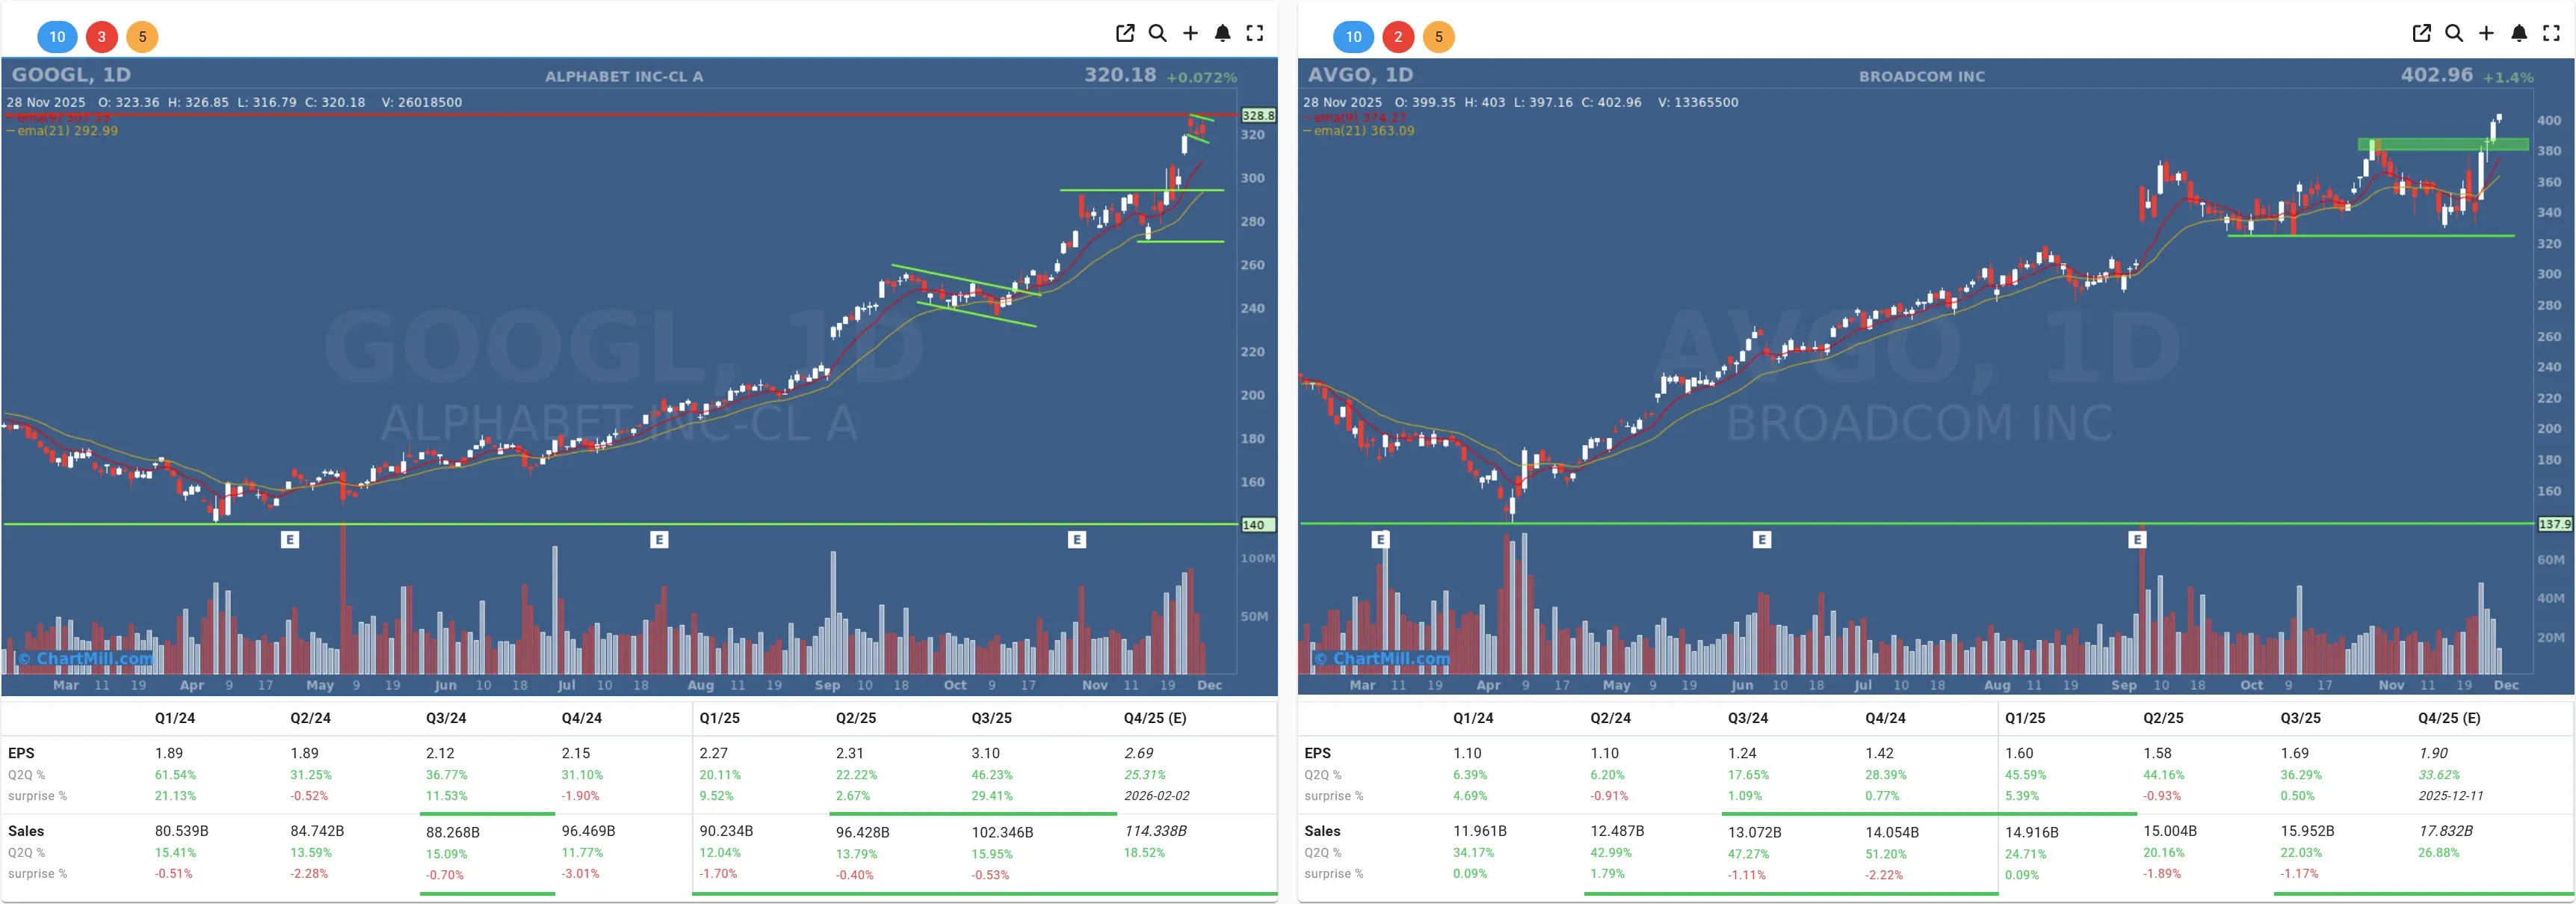The width and height of the screenshot is (2576, 904).
Task: Click the orange rating badge 5 on AVGO
Action: [x=1439, y=37]
